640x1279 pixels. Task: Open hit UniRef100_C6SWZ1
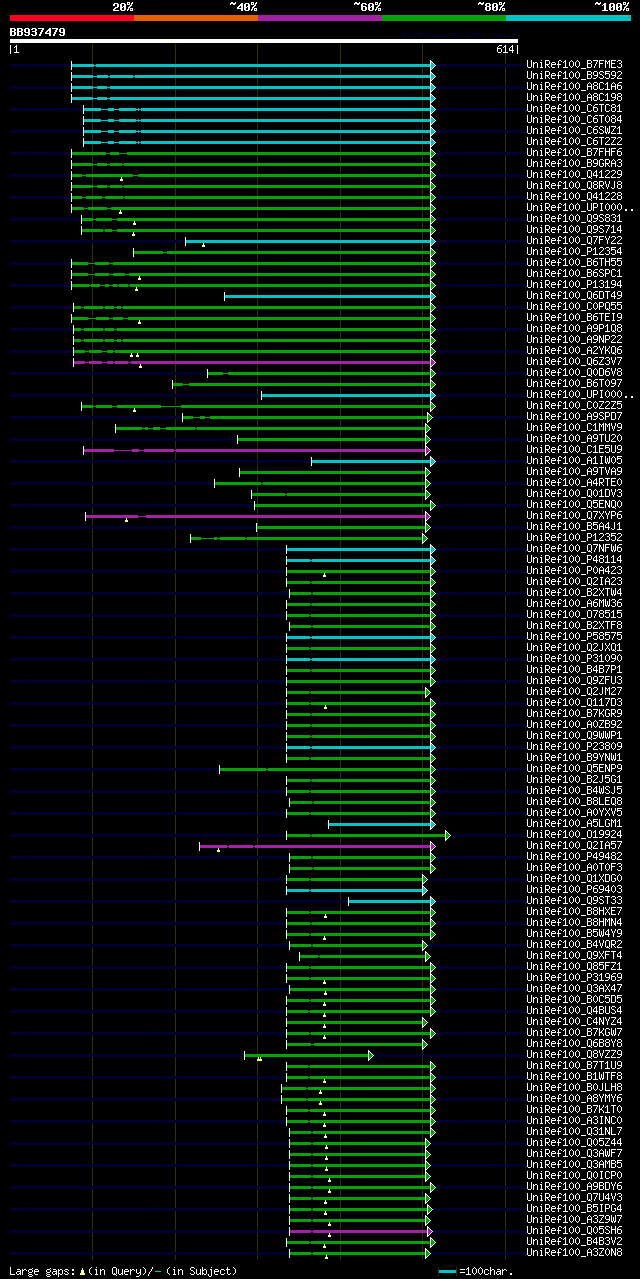[x=574, y=131]
